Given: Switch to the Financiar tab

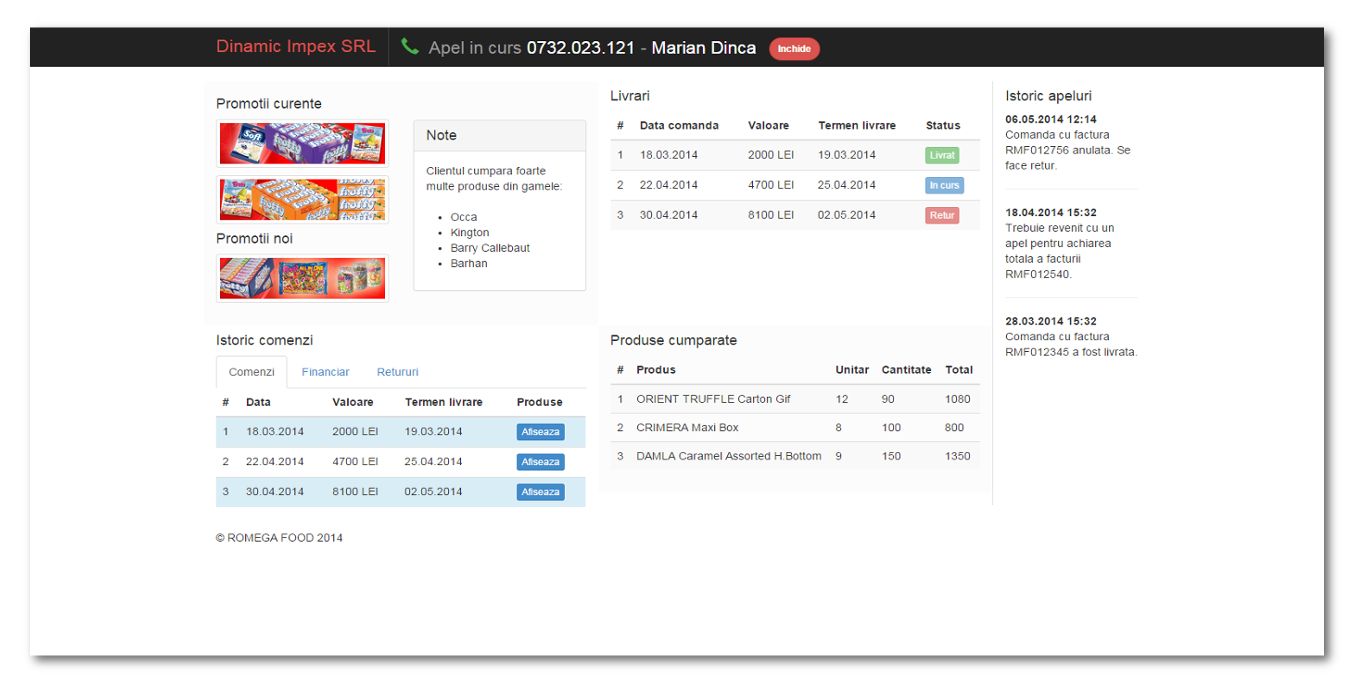Looking at the screenshot, I should [x=326, y=371].
